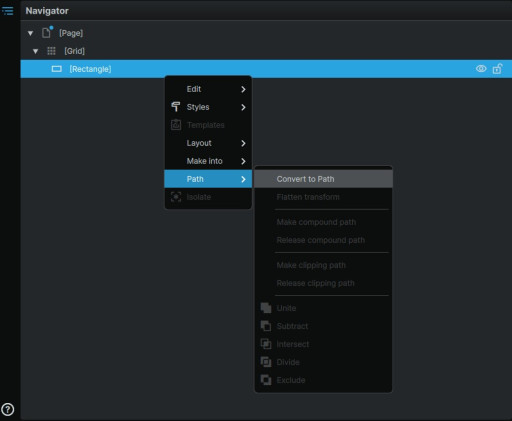Click the Templates clipboard icon

tap(176, 125)
